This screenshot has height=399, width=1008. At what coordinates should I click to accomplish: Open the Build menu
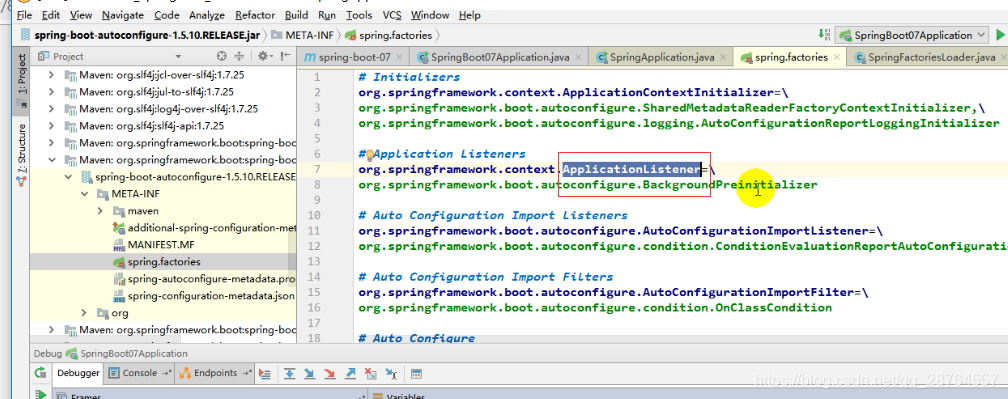[x=296, y=15]
